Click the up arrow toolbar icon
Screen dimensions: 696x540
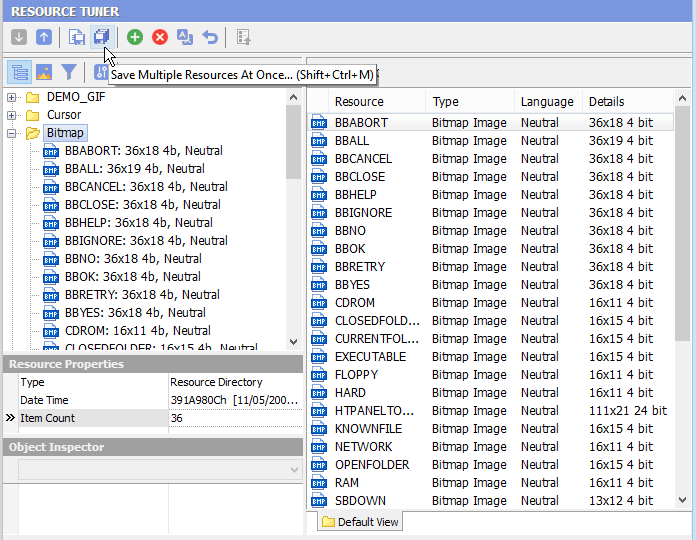(x=43, y=37)
